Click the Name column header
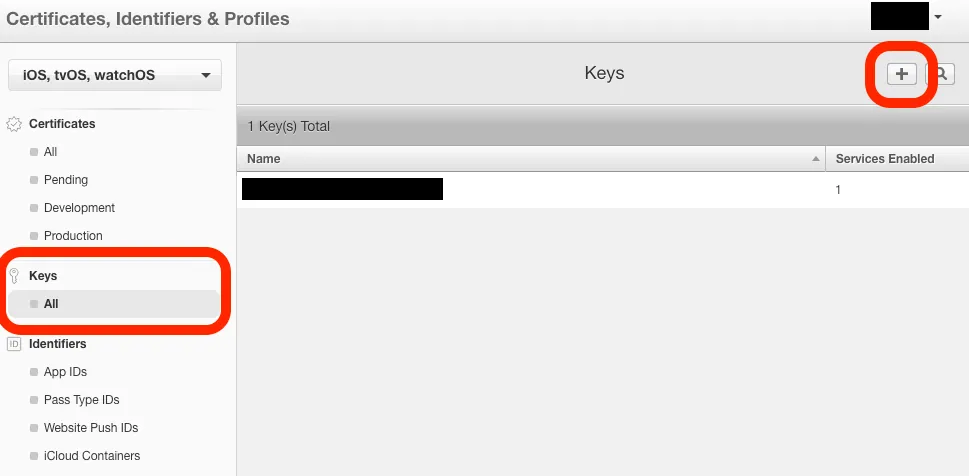 coord(264,159)
